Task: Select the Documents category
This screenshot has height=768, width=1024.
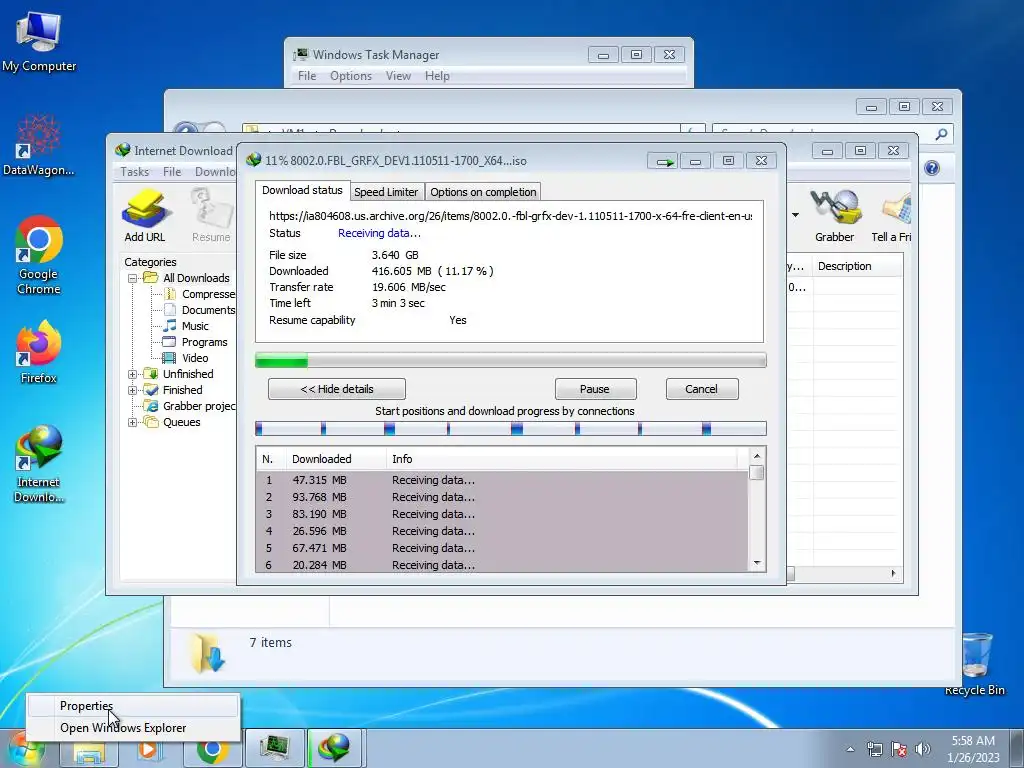Action: click(199, 310)
